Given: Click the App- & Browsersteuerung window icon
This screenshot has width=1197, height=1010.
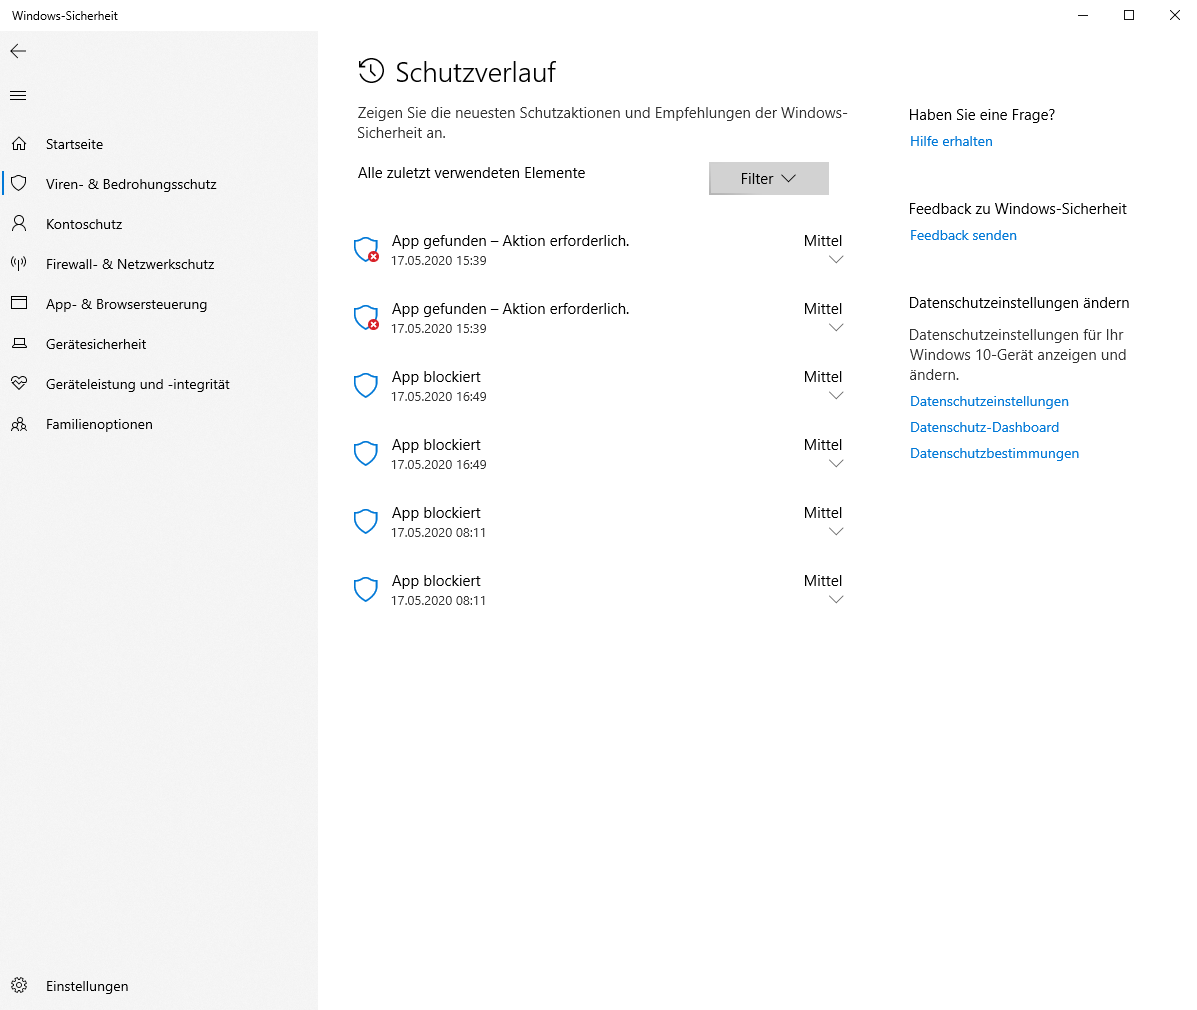Looking at the screenshot, I should tap(19, 303).
